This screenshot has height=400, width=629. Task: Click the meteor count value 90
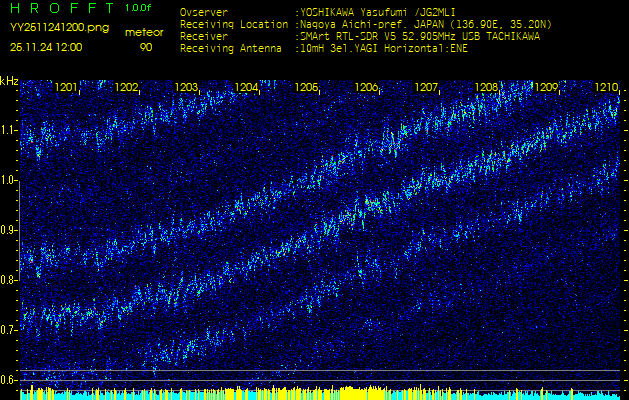[146, 46]
